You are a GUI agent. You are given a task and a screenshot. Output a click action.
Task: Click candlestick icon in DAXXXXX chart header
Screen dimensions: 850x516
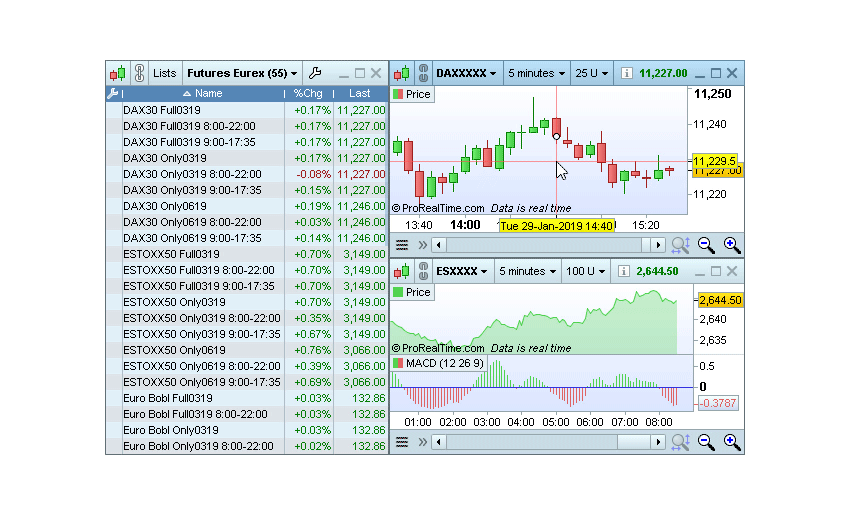(402, 73)
